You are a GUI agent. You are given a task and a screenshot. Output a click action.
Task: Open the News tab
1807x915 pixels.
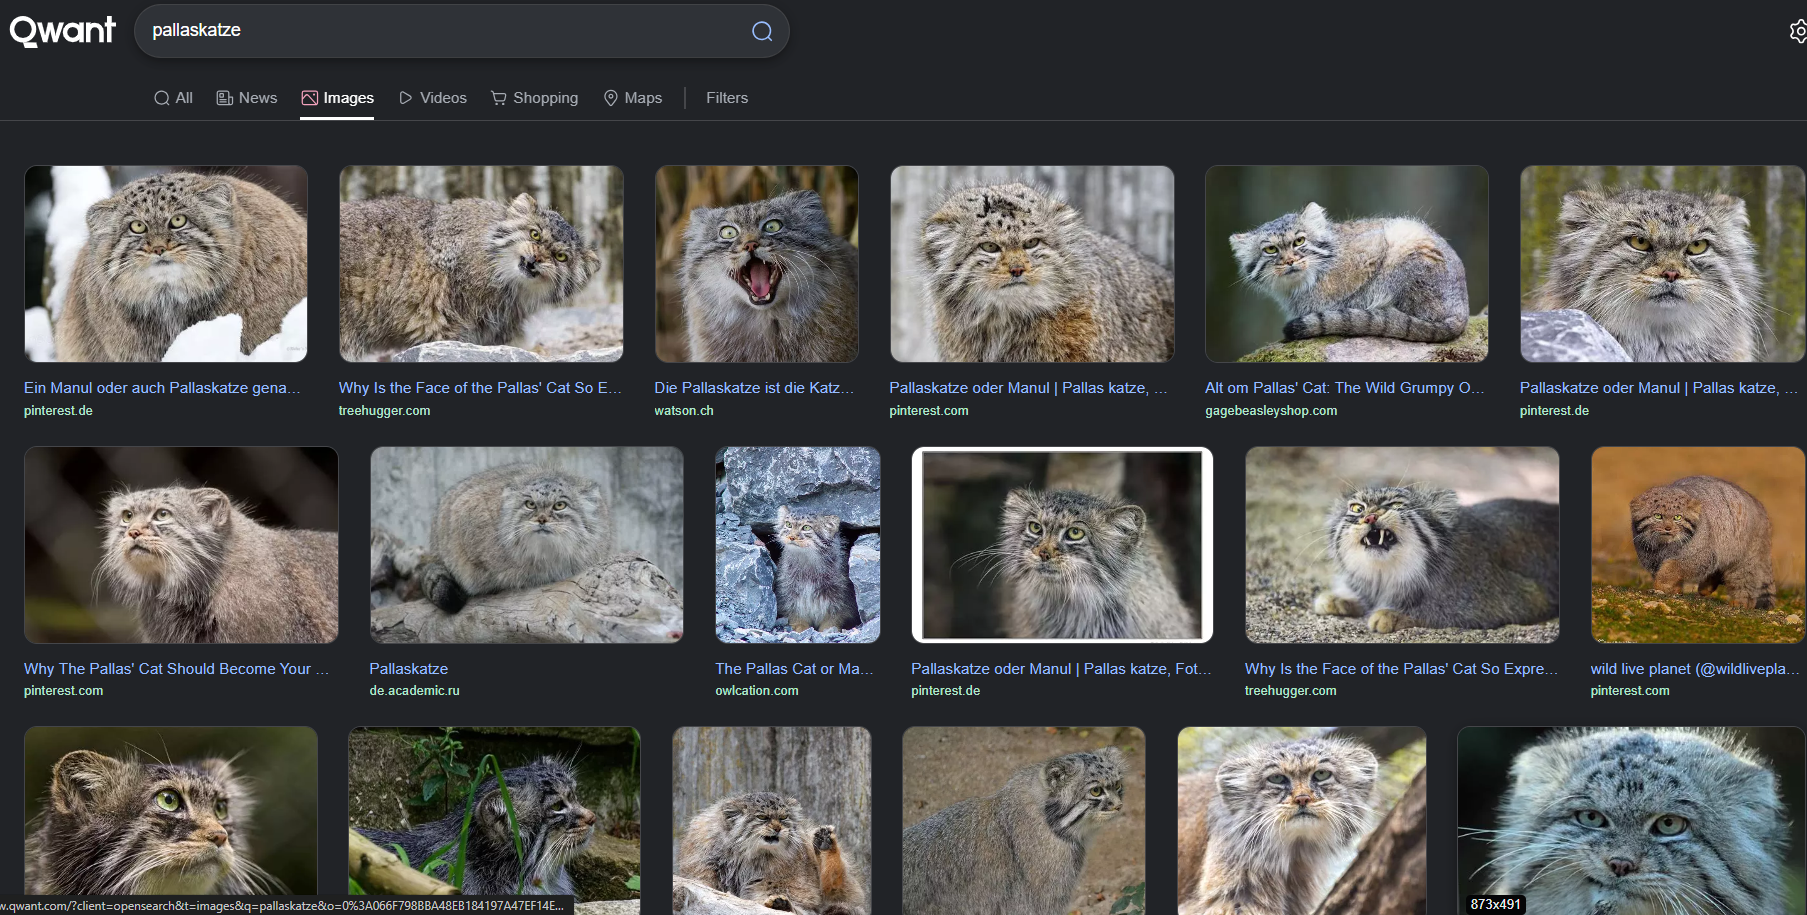[x=247, y=98]
